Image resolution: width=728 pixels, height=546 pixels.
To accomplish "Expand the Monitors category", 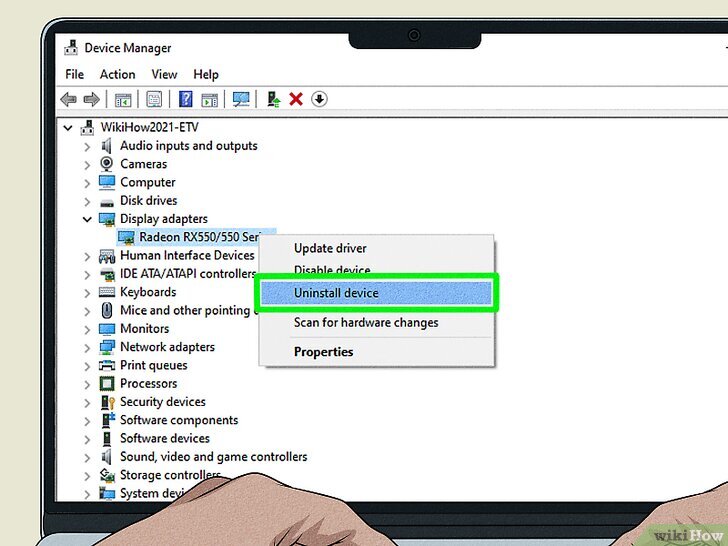I will (87, 330).
